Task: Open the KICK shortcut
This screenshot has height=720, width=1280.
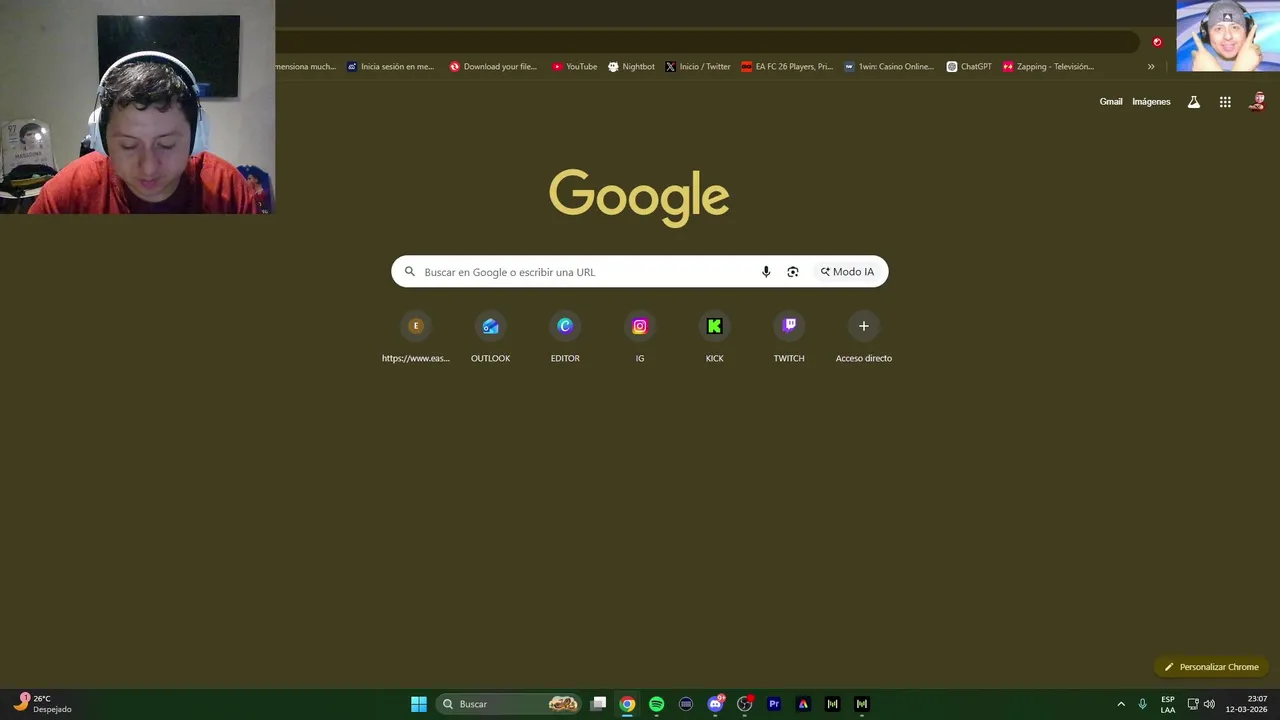Action: coord(714,338)
